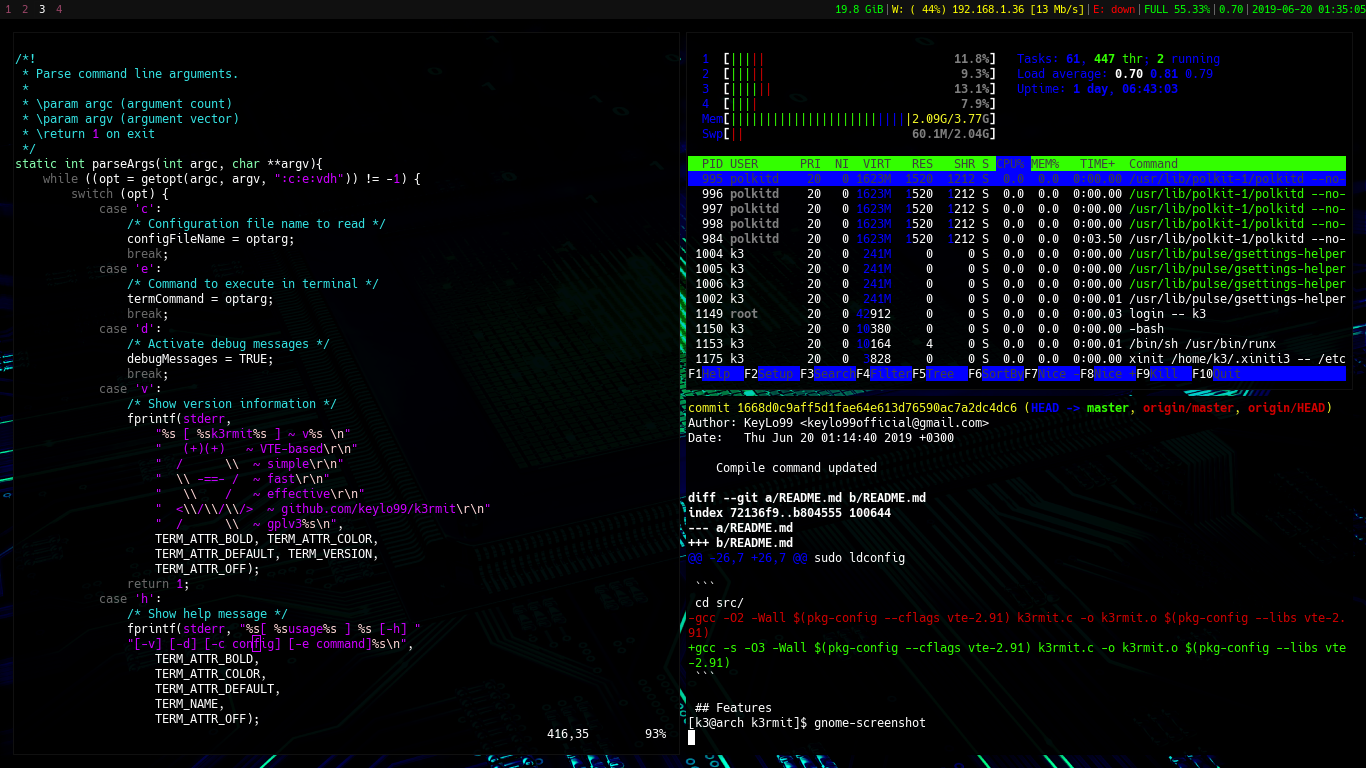Select the active workspace 3 indicator
Screen dimensions: 1366x768
(x=42, y=9)
